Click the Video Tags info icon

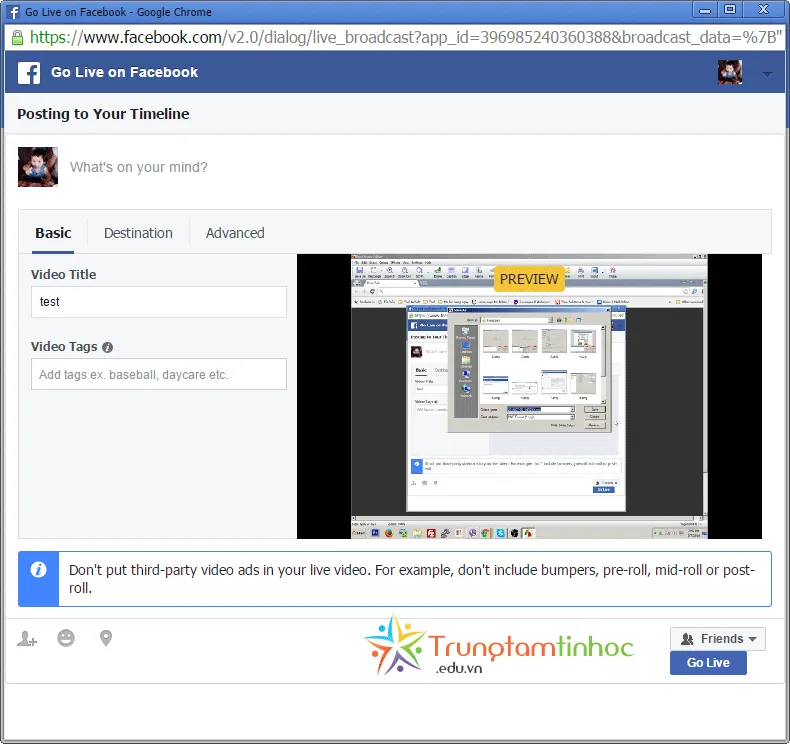108,348
